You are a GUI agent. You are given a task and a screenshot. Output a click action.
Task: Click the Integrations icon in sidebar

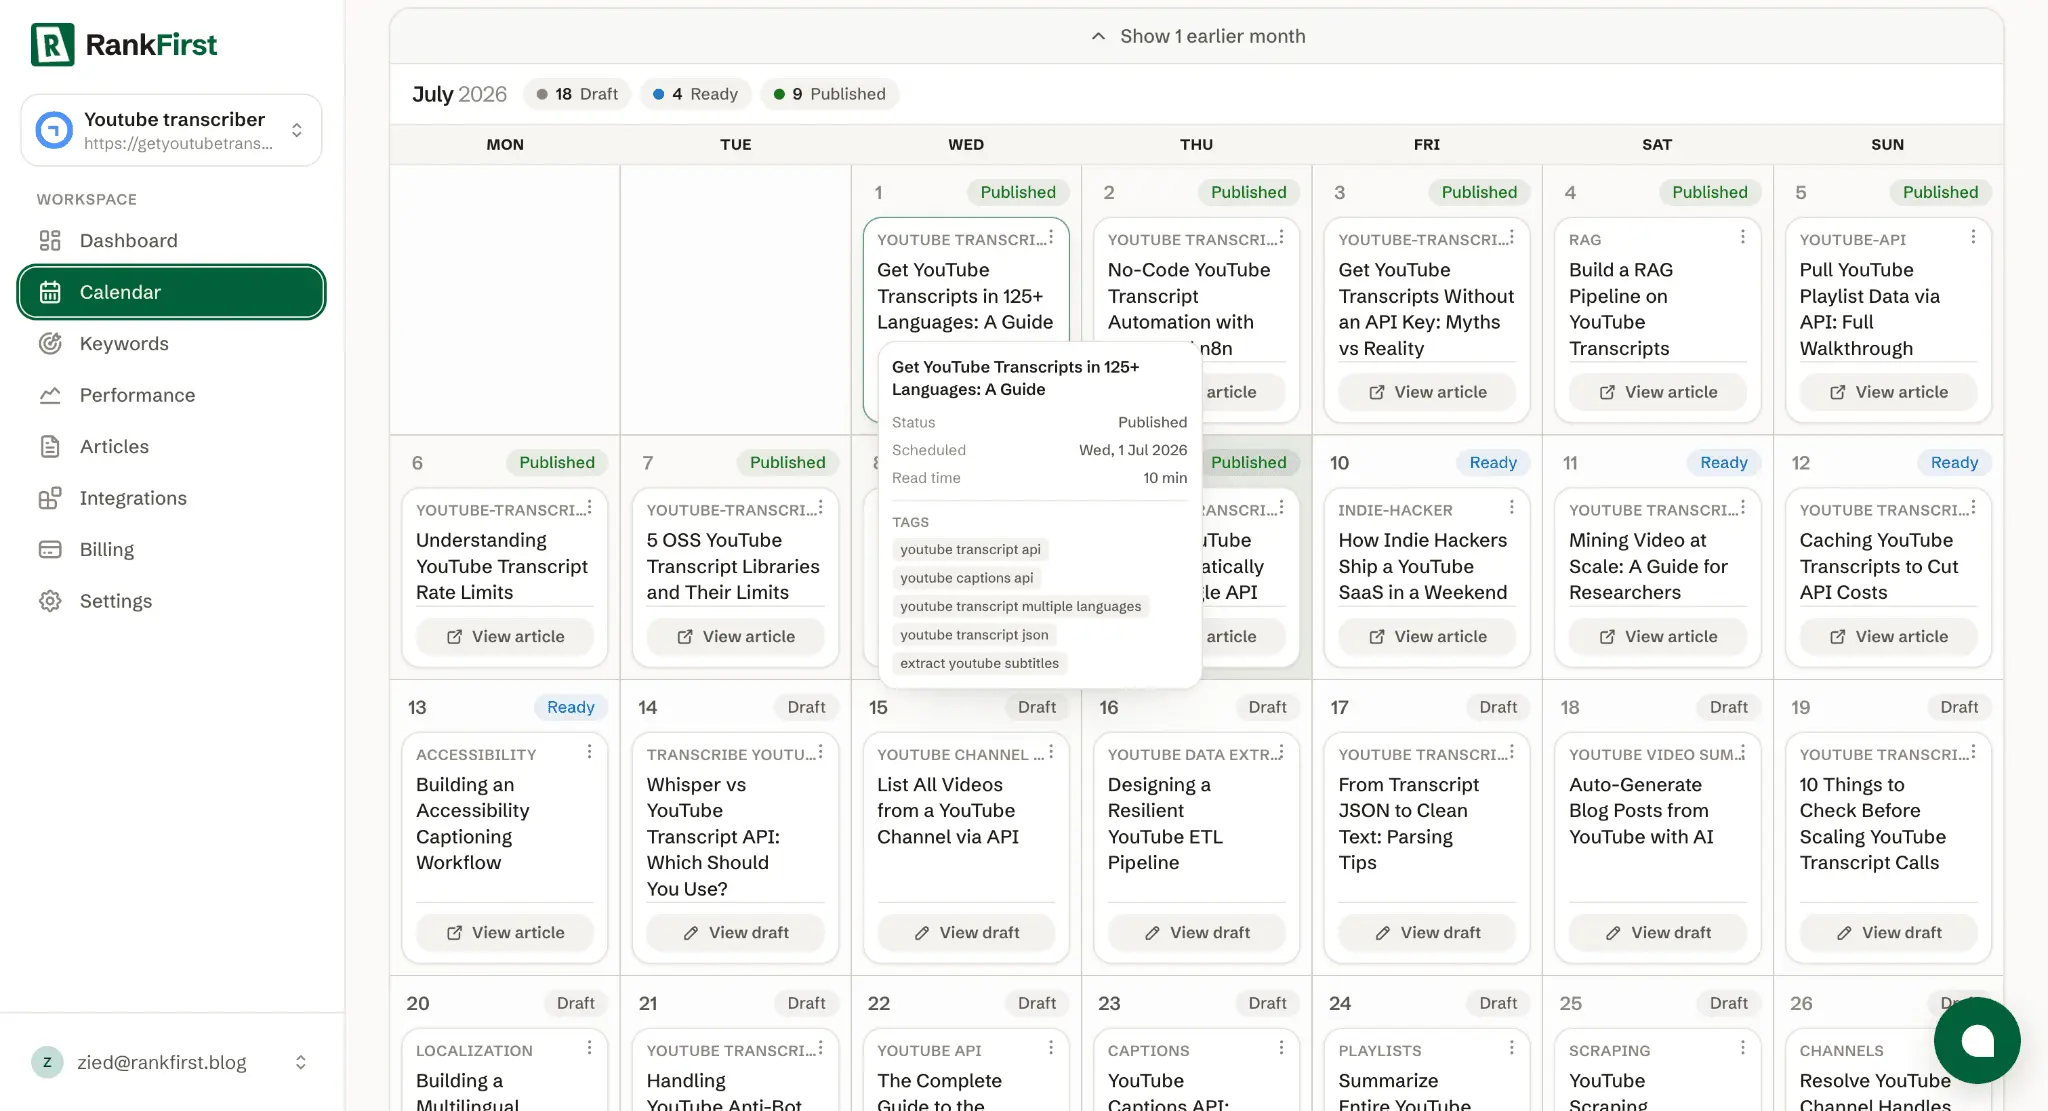click(x=50, y=498)
